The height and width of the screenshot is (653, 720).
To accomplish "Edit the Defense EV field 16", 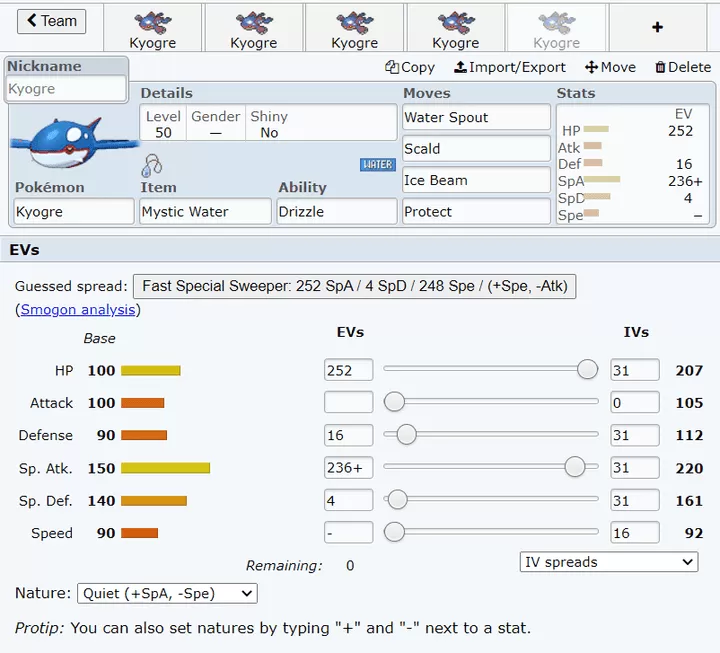I will [349, 435].
